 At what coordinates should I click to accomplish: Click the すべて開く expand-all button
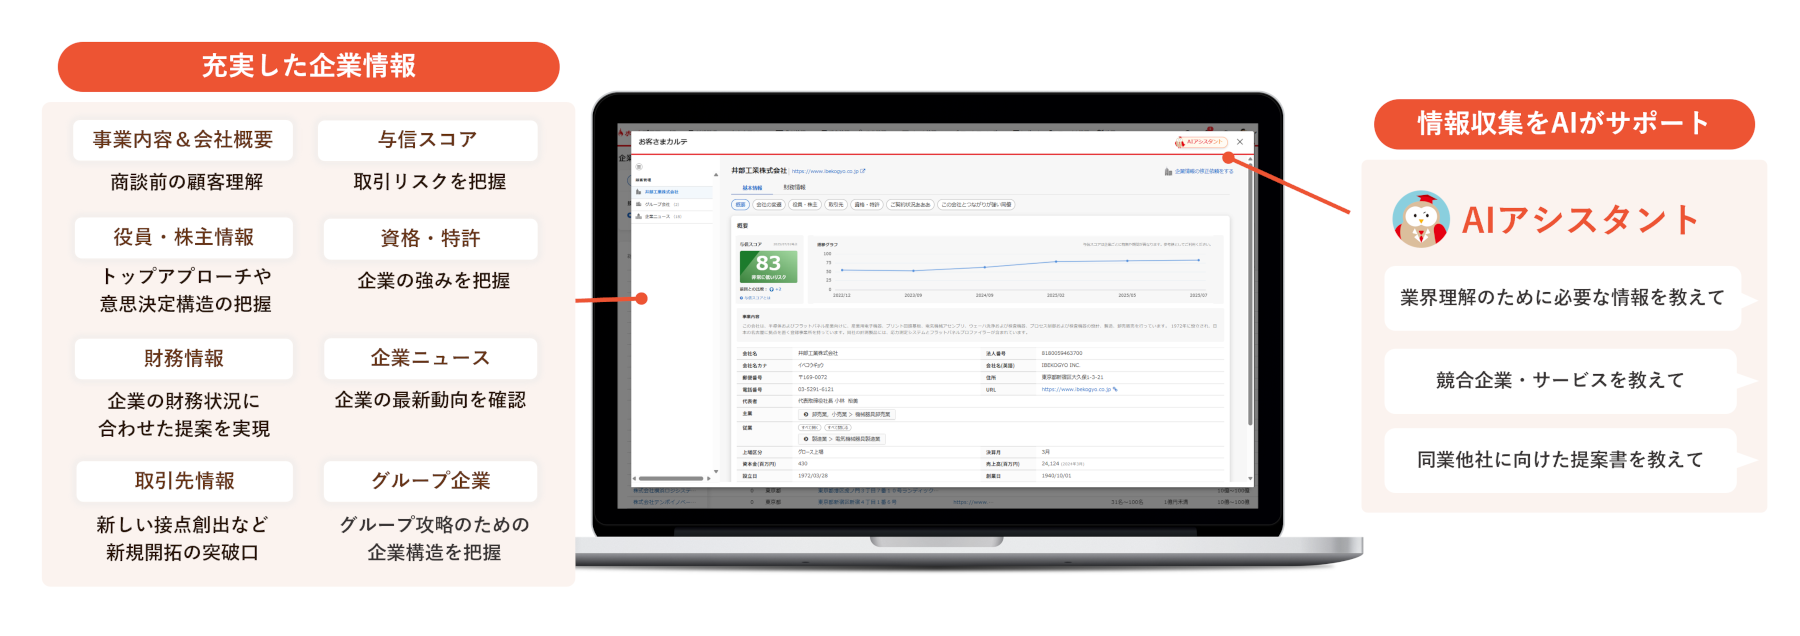(809, 427)
